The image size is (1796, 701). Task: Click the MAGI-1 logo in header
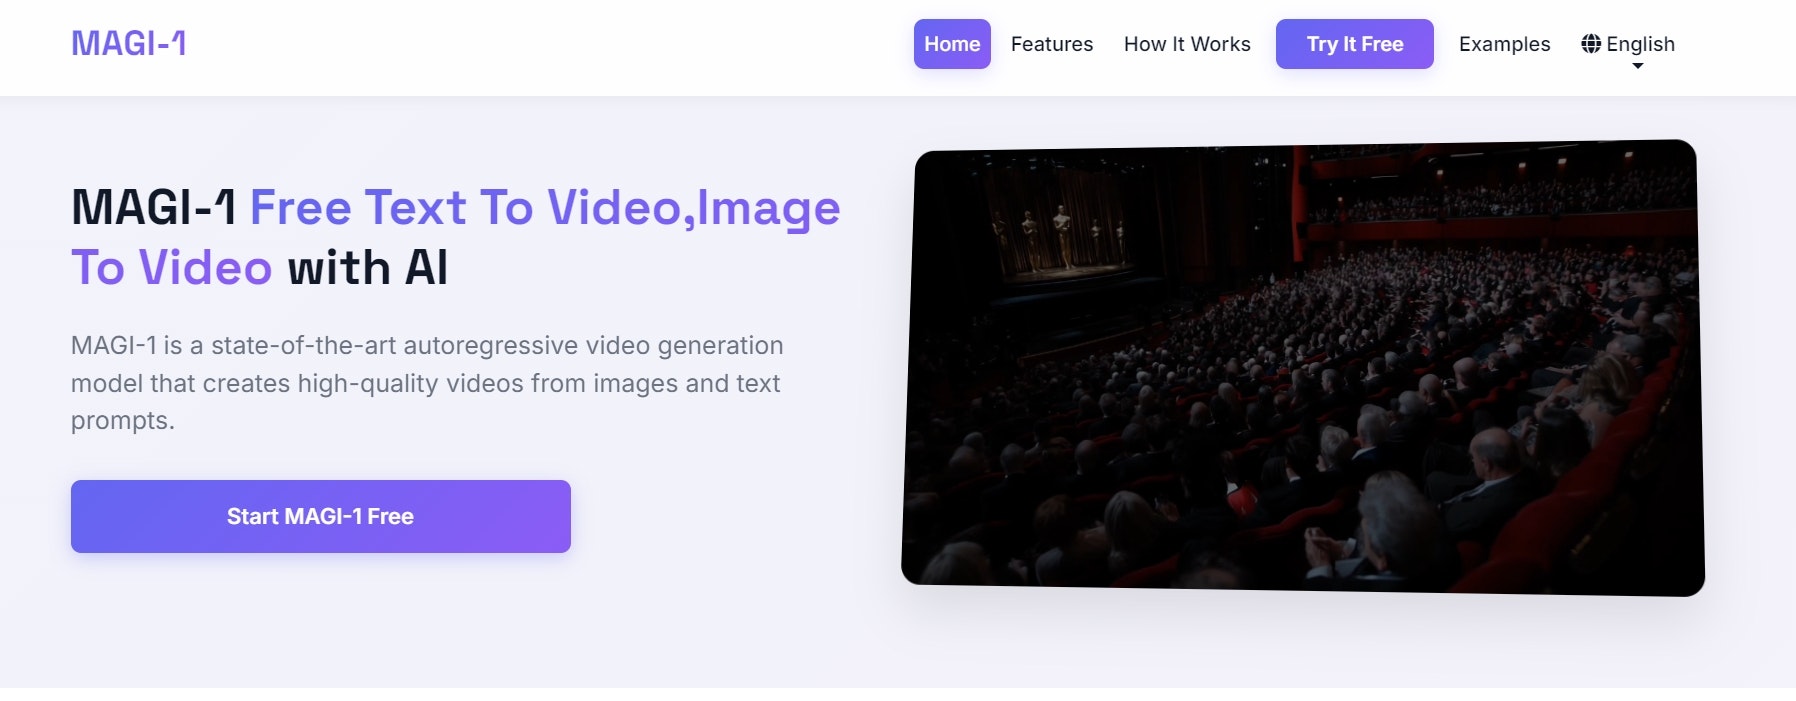pos(129,43)
